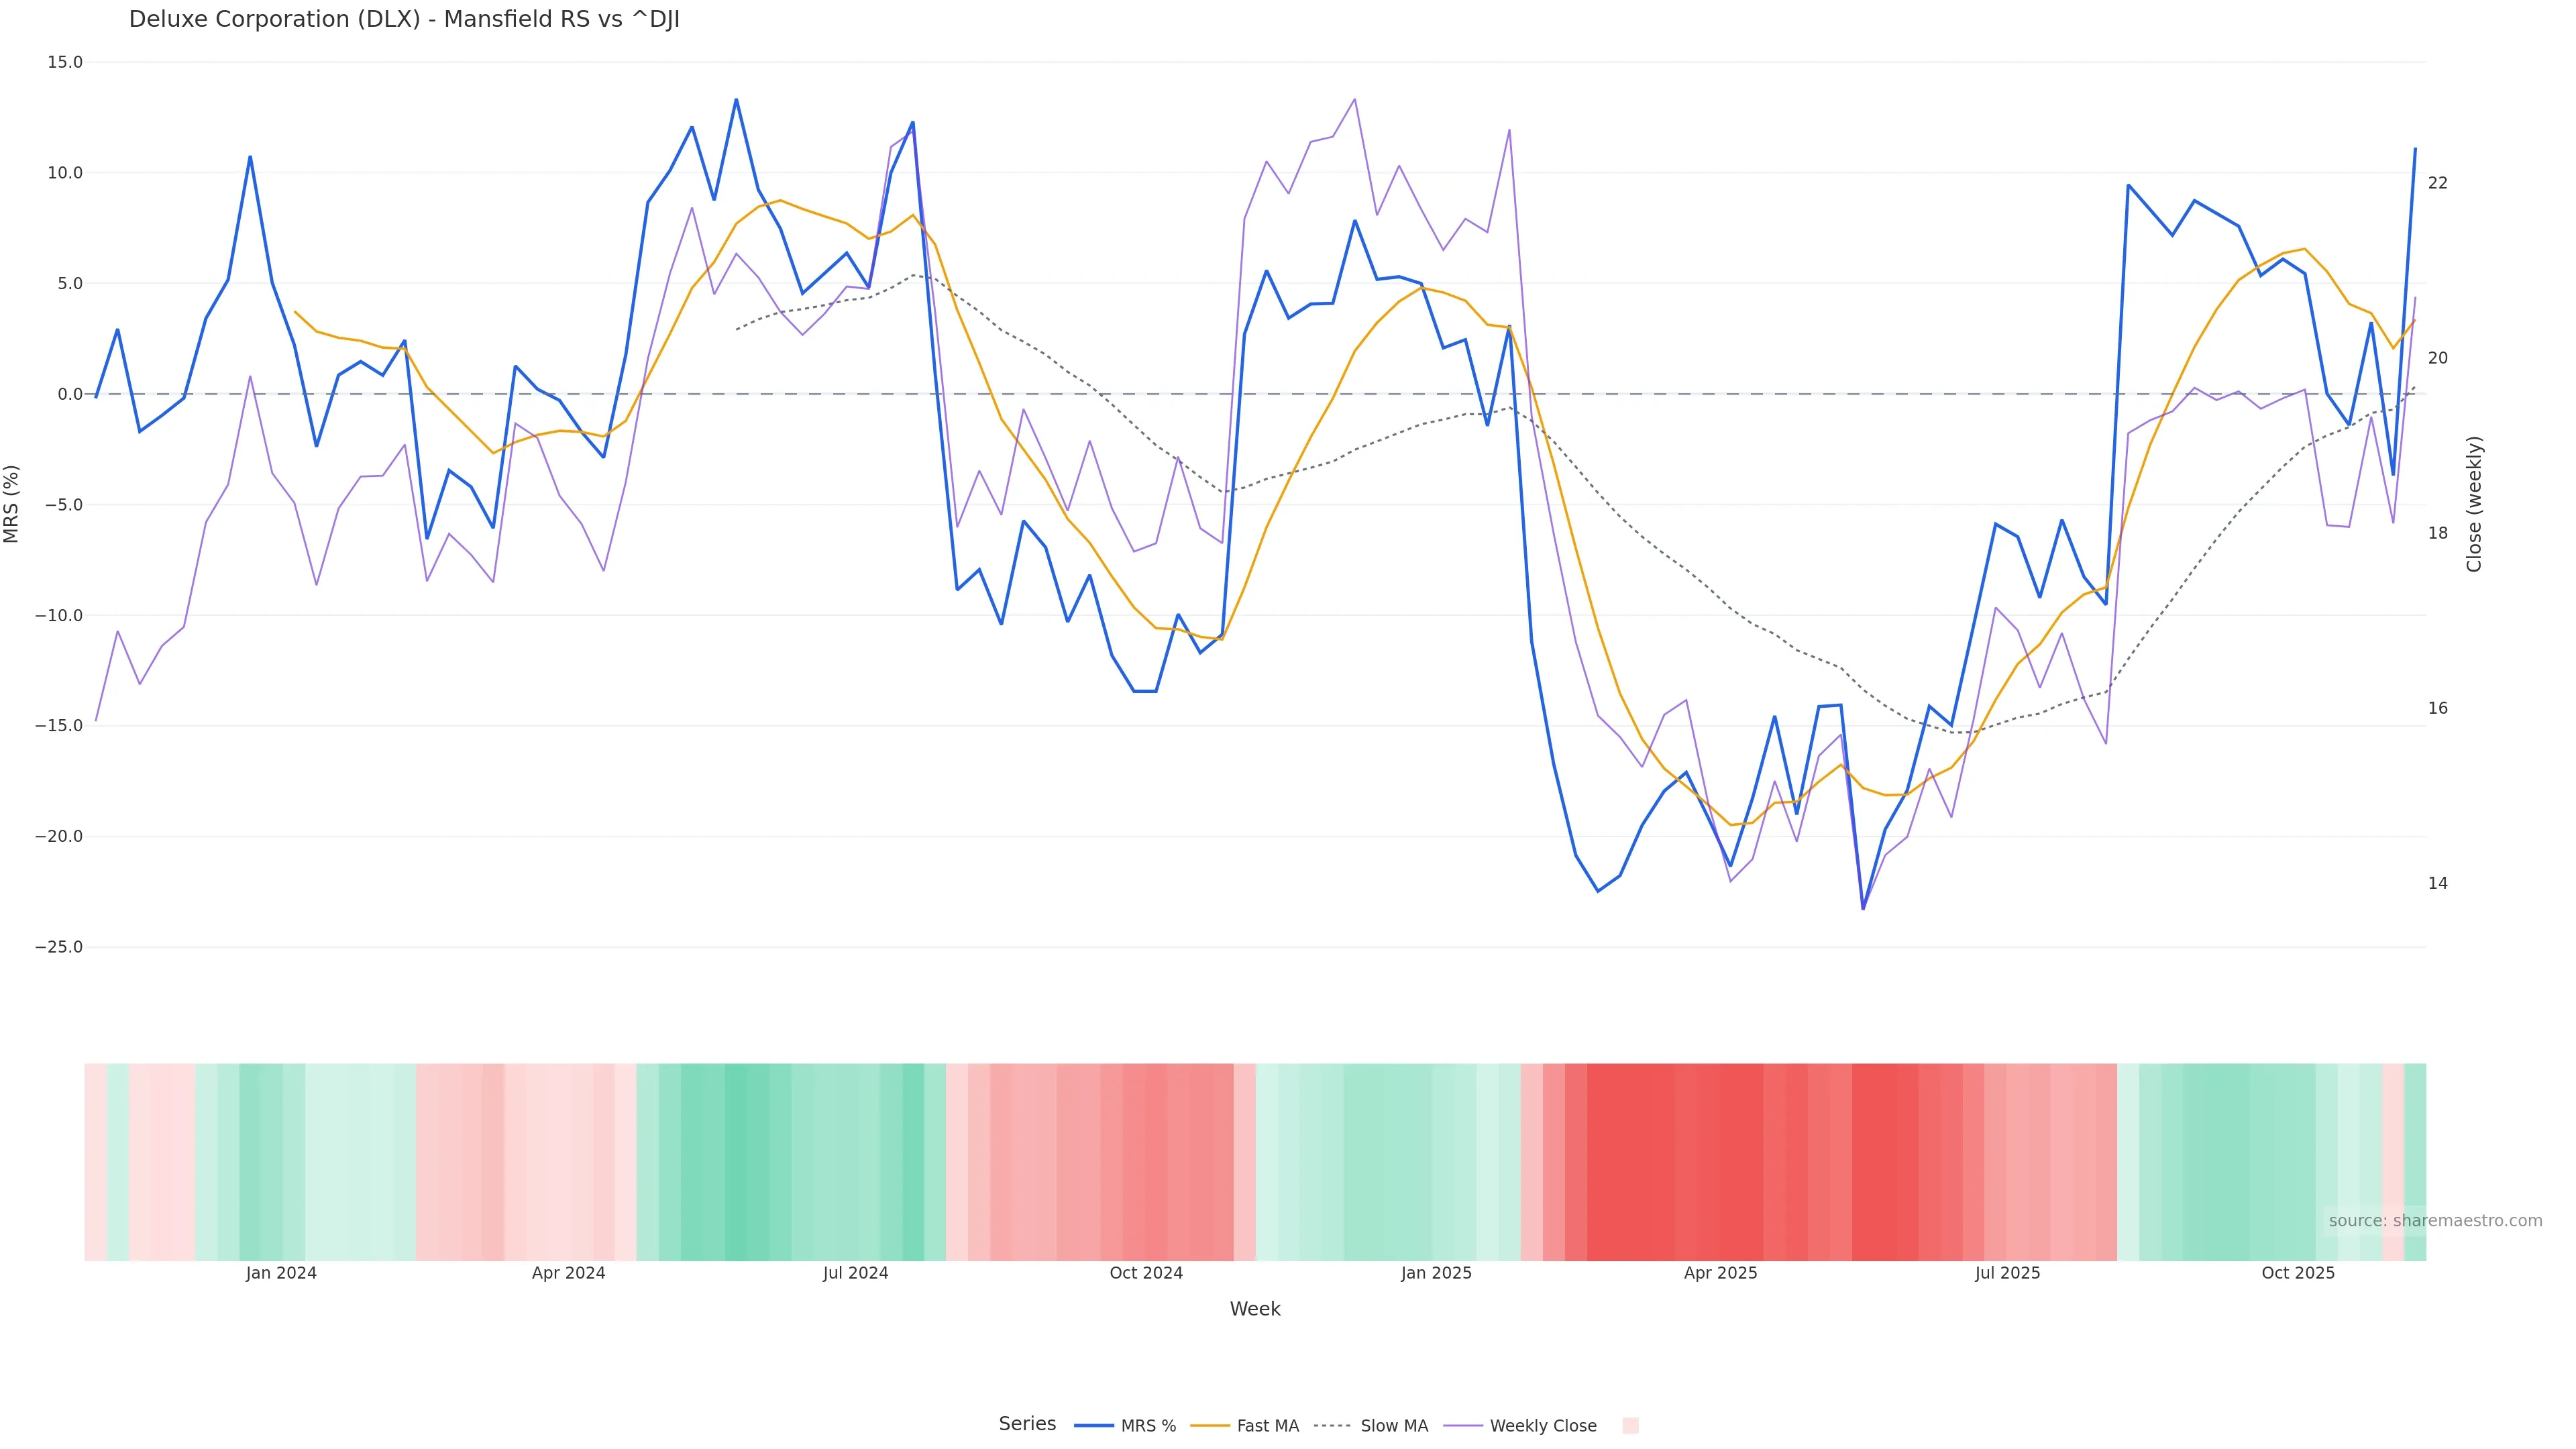Viewport: 2576px width, 1449px height.
Task: Select the MRS (%) left axis title
Action: (x=12, y=504)
